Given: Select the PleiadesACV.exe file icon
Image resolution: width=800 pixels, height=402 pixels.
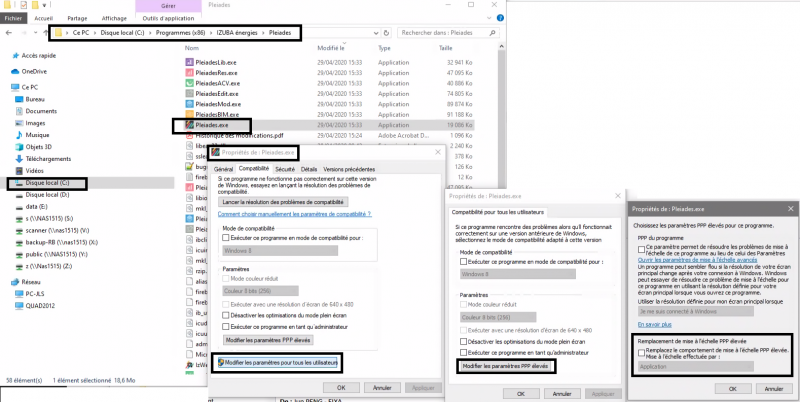Looking at the screenshot, I should coord(189,83).
